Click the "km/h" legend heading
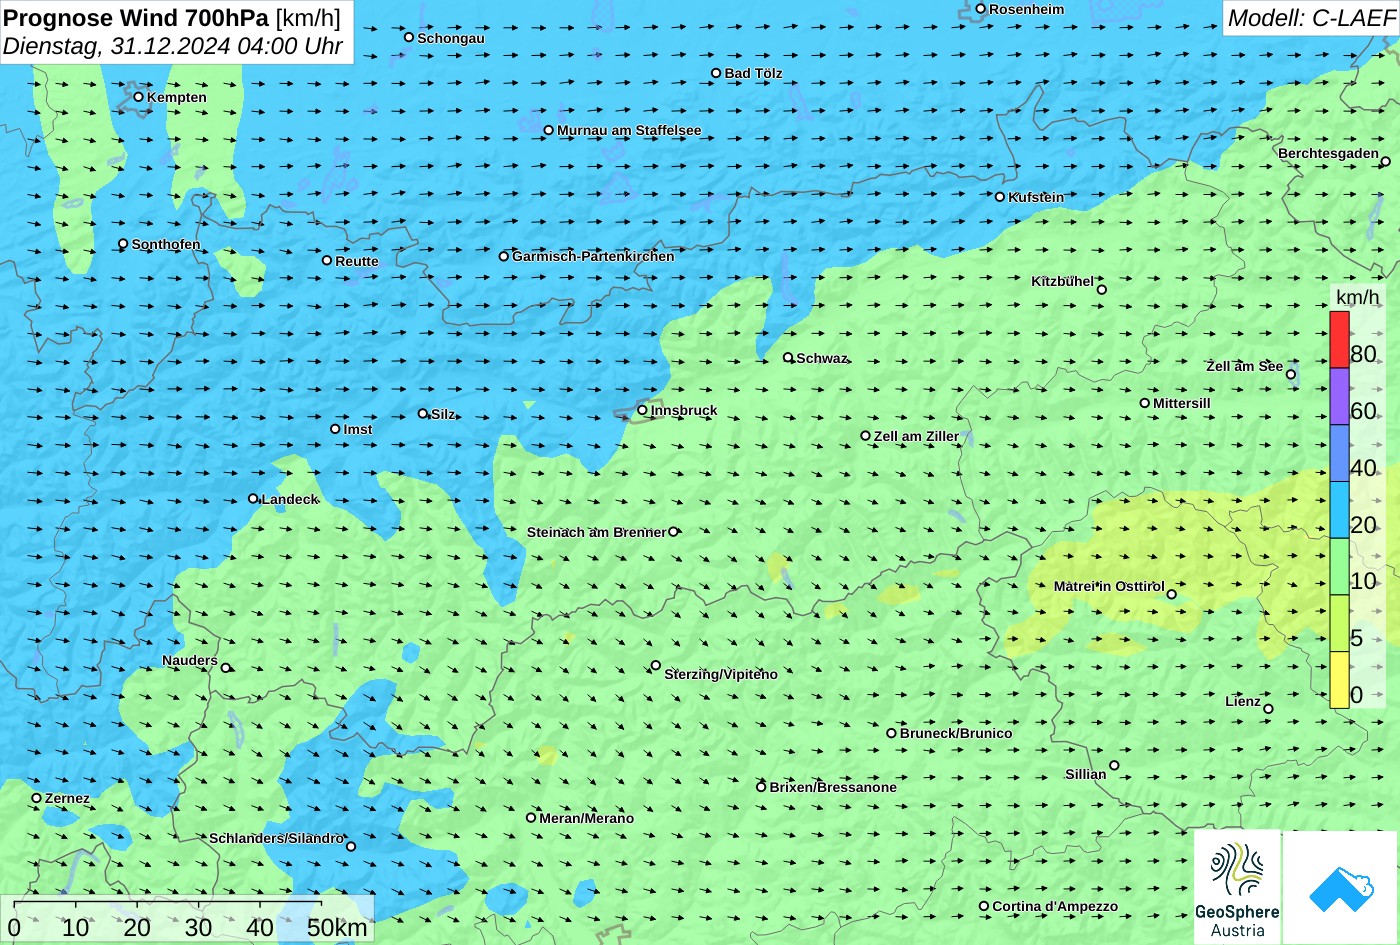The width and height of the screenshot is (1400, 945). tap(1357, 298)
